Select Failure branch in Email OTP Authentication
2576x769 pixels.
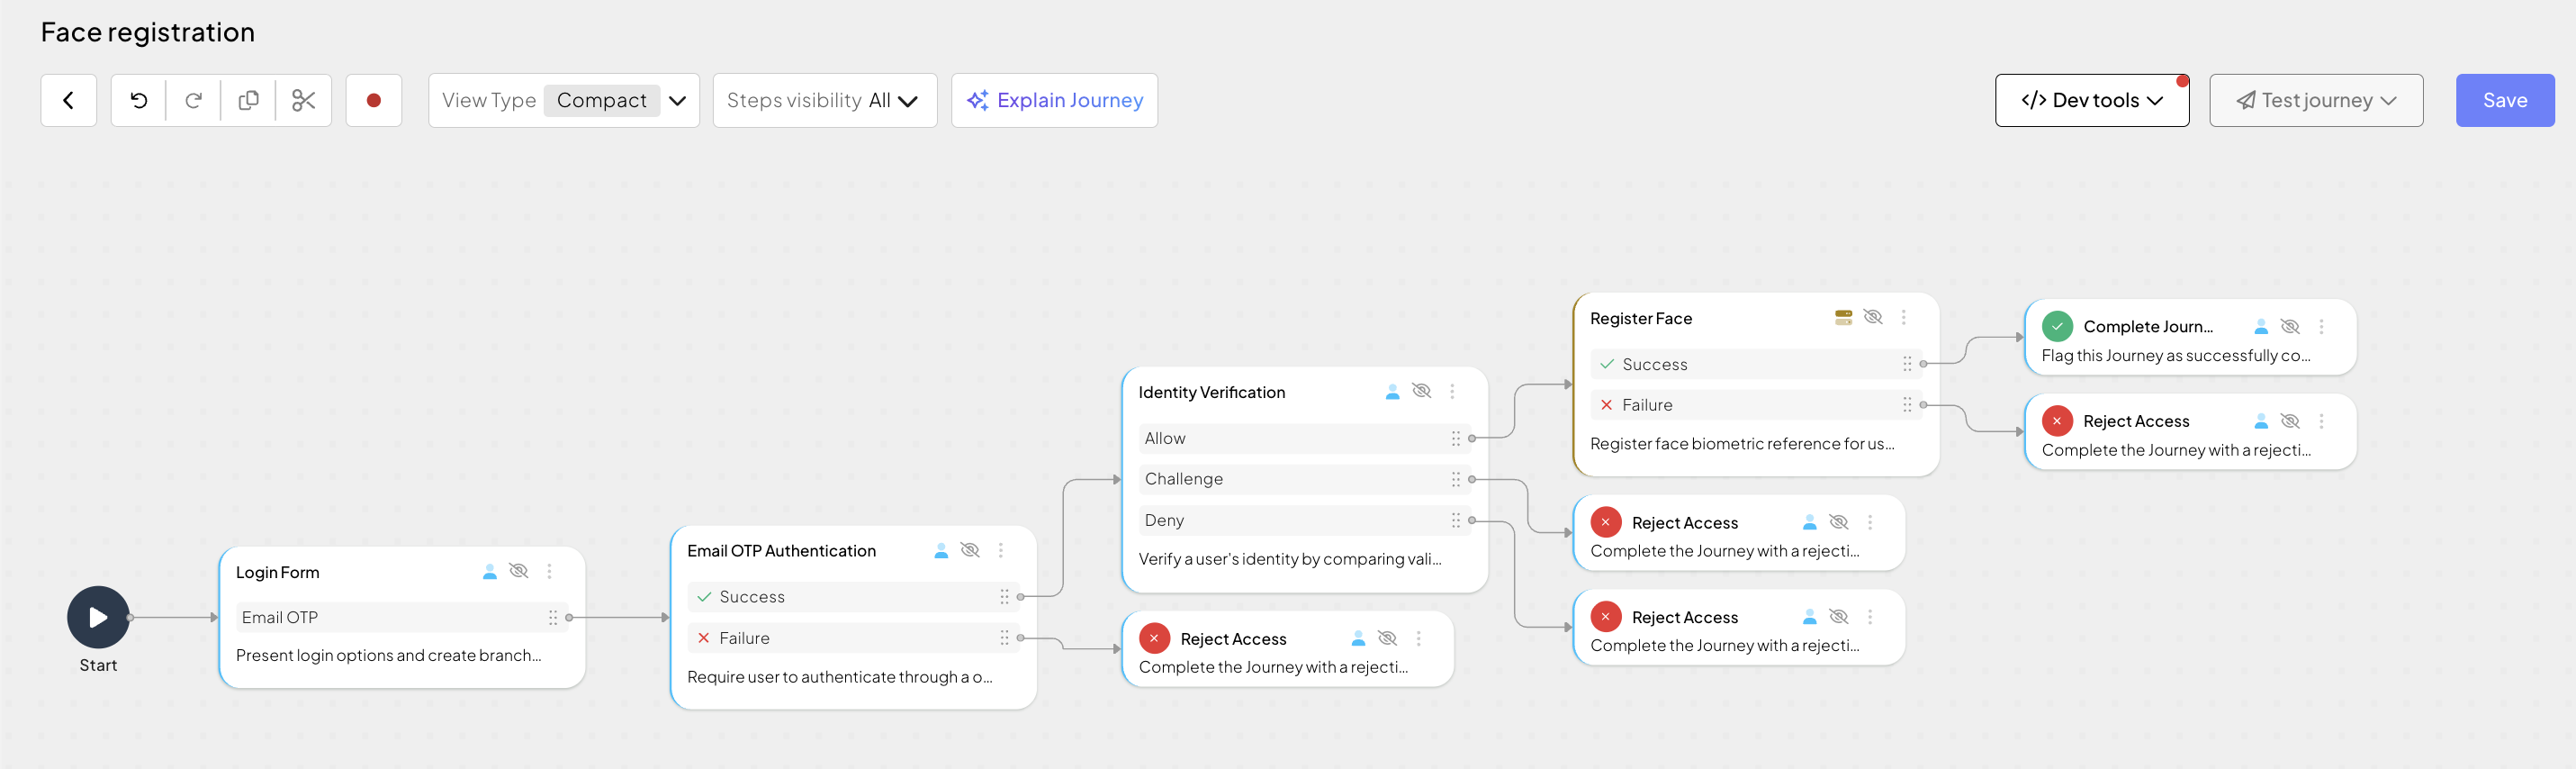tap(853, 638)
